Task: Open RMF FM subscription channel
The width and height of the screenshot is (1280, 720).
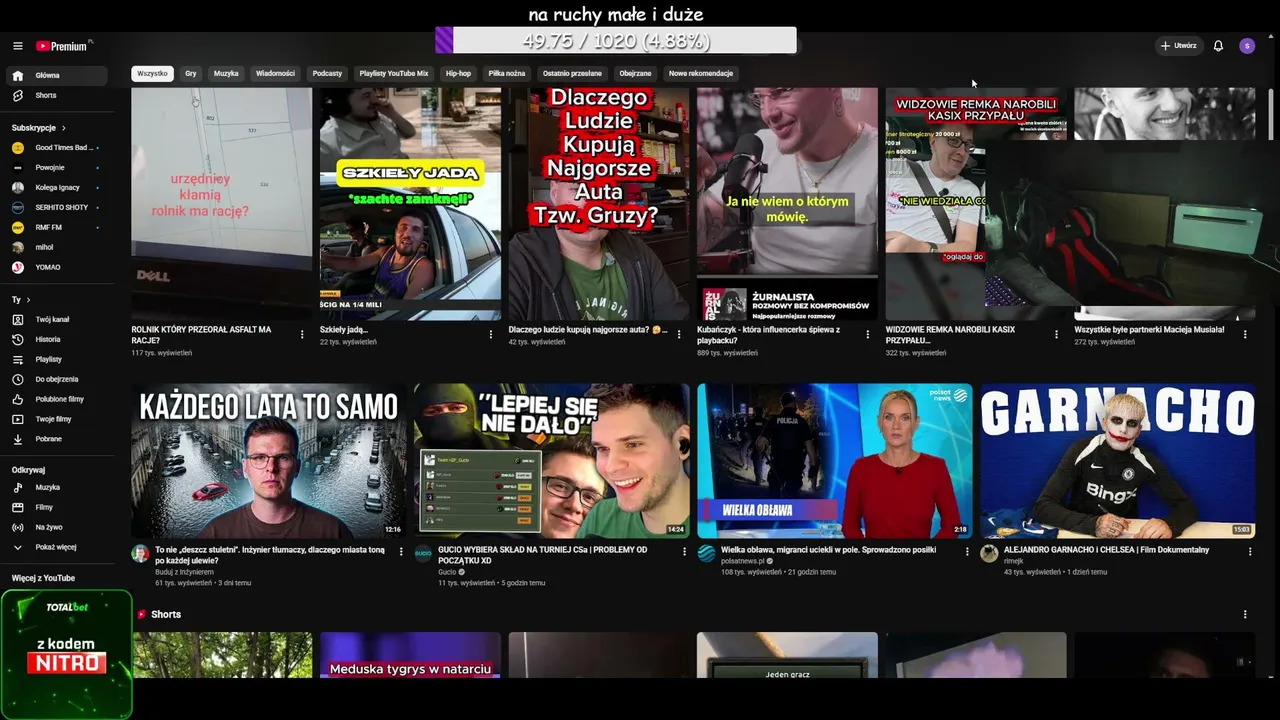Action: (57, 228)
